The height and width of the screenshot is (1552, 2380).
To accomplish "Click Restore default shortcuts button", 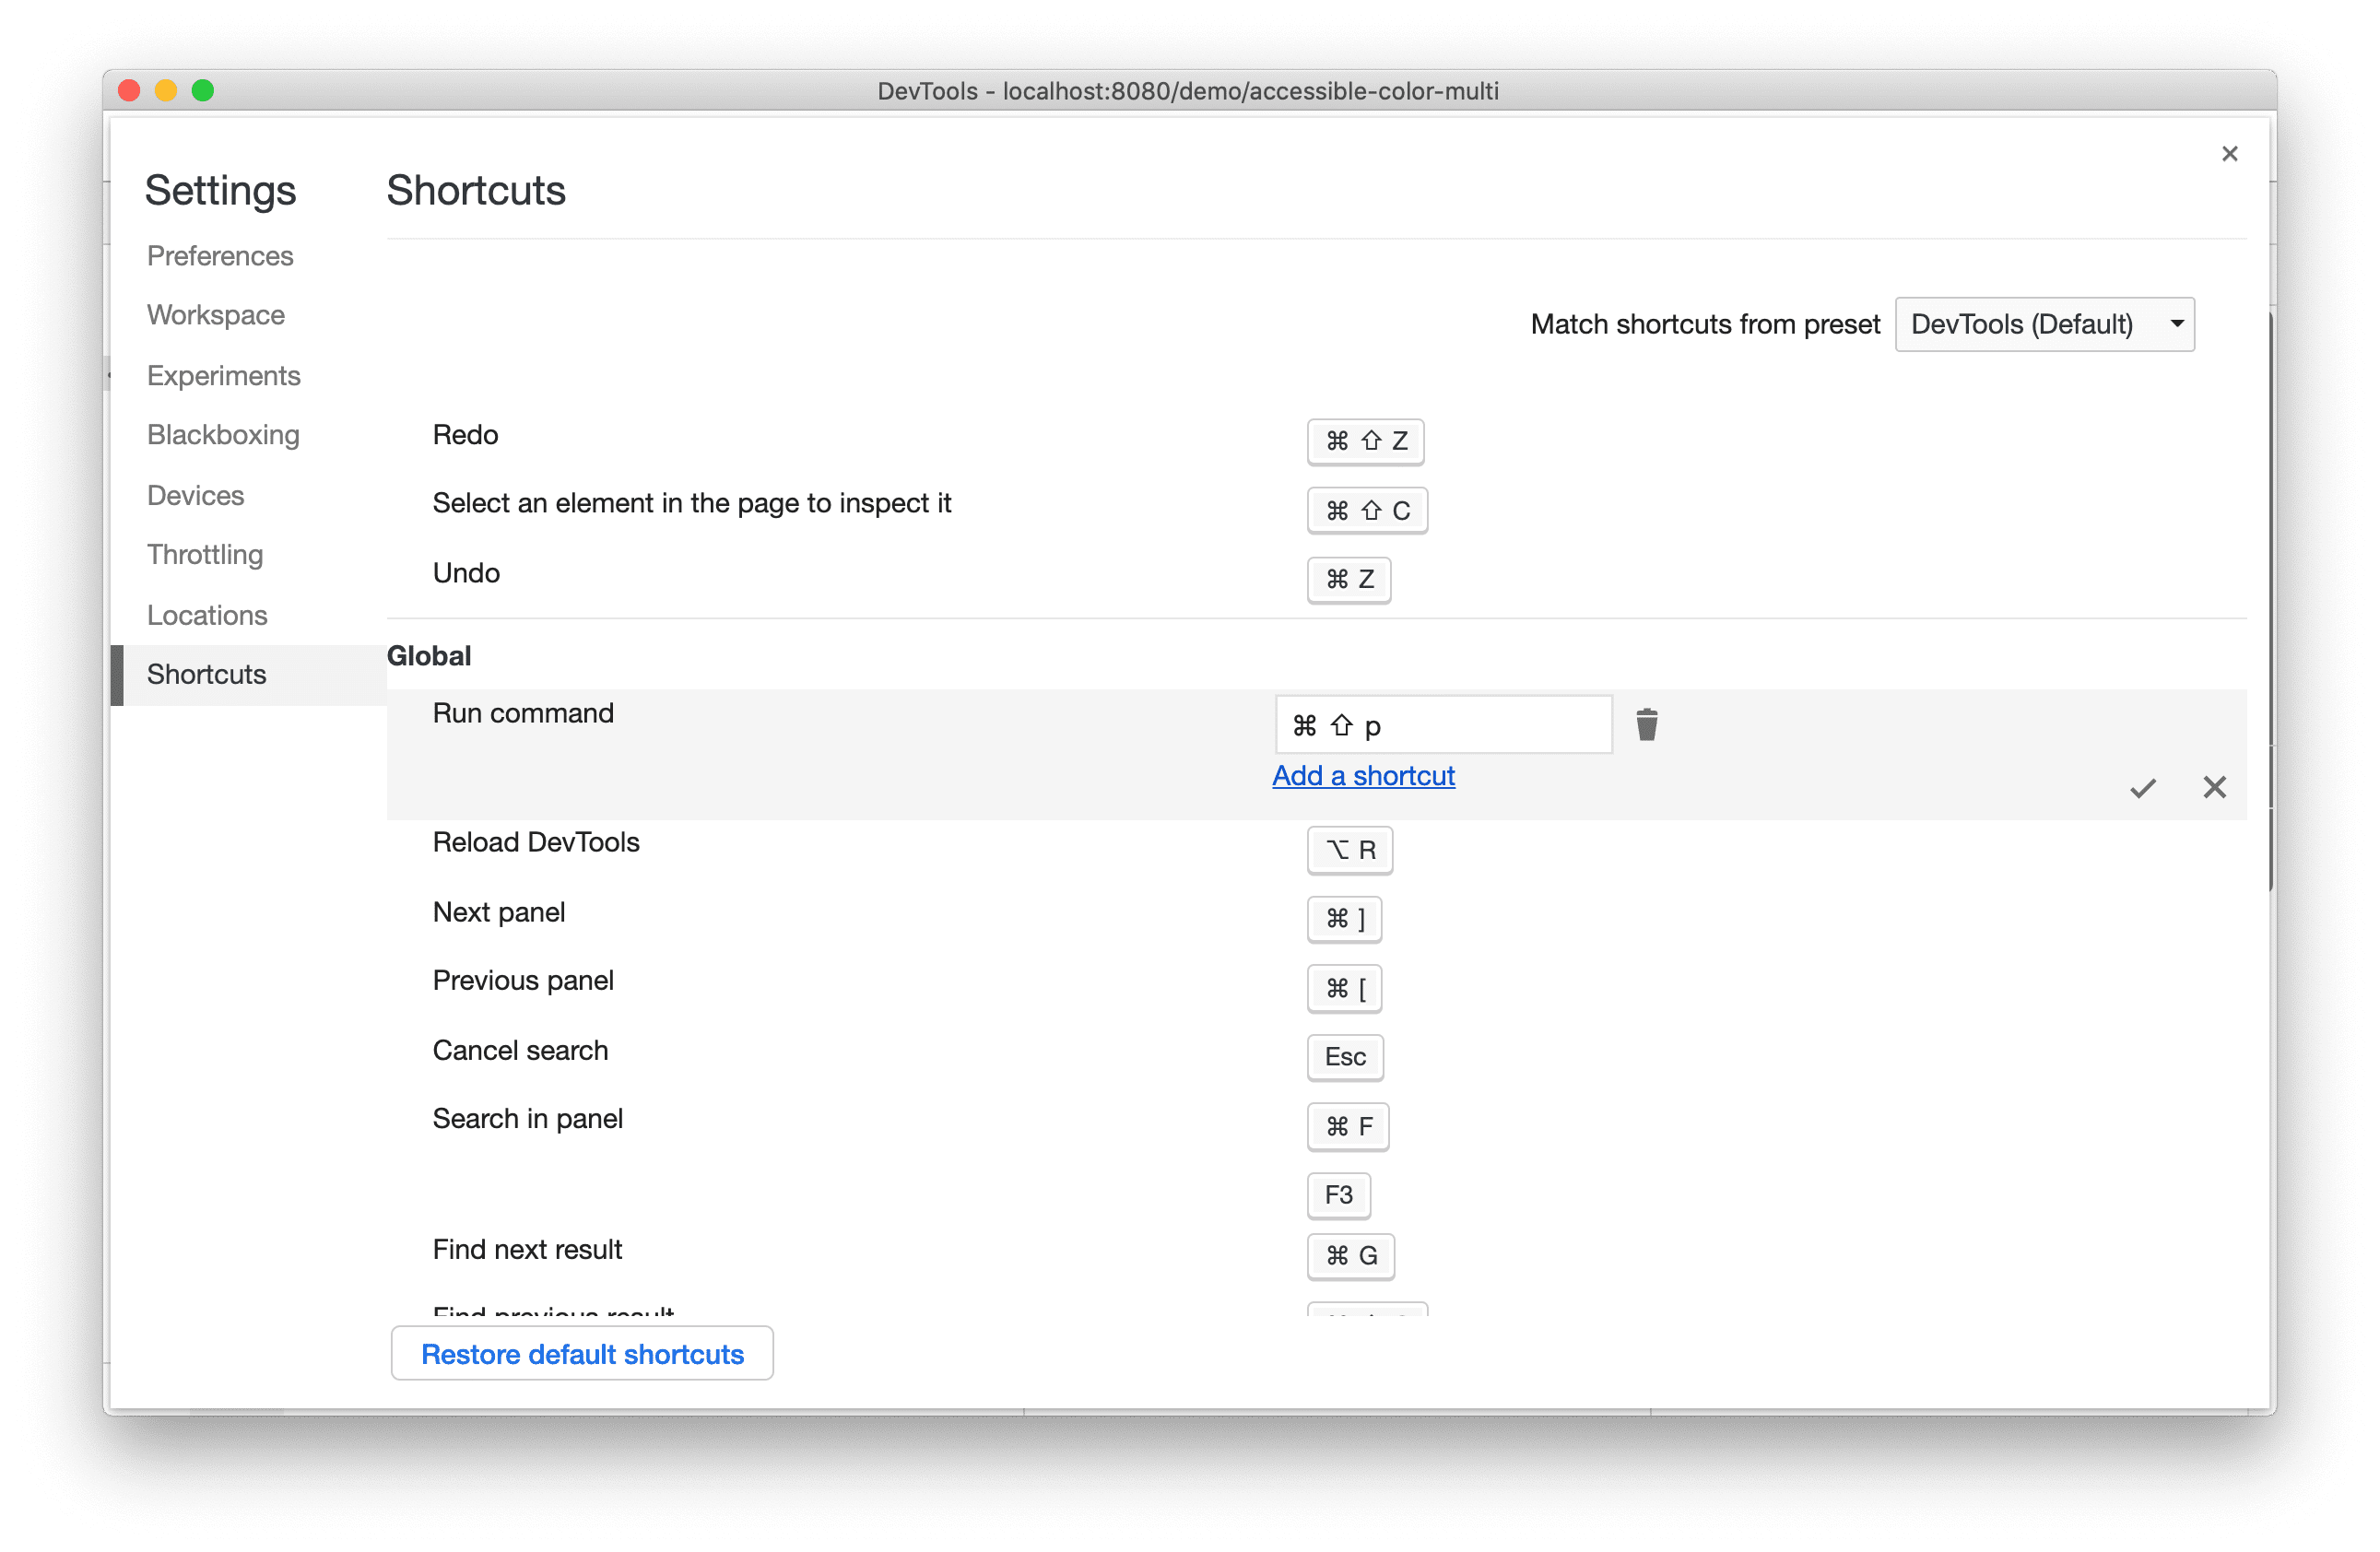I will point(583,1355).
